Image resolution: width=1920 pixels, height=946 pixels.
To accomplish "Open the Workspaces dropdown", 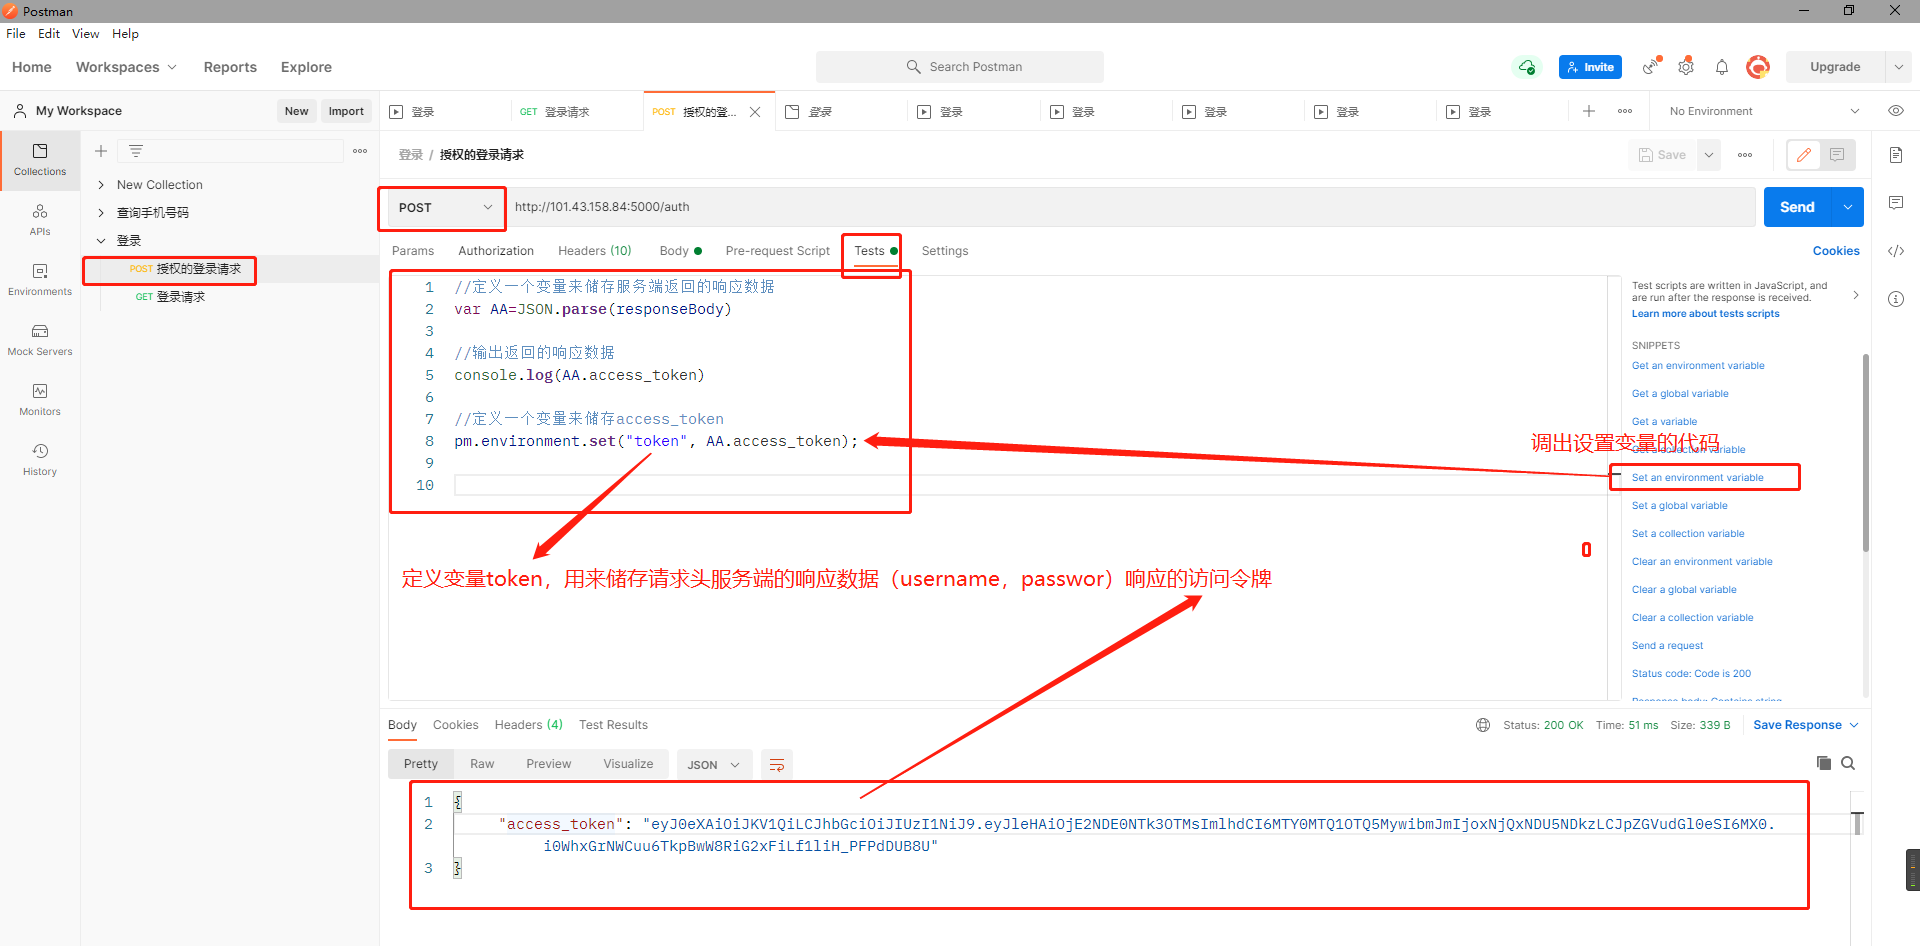I will click(x=126, y=67).
